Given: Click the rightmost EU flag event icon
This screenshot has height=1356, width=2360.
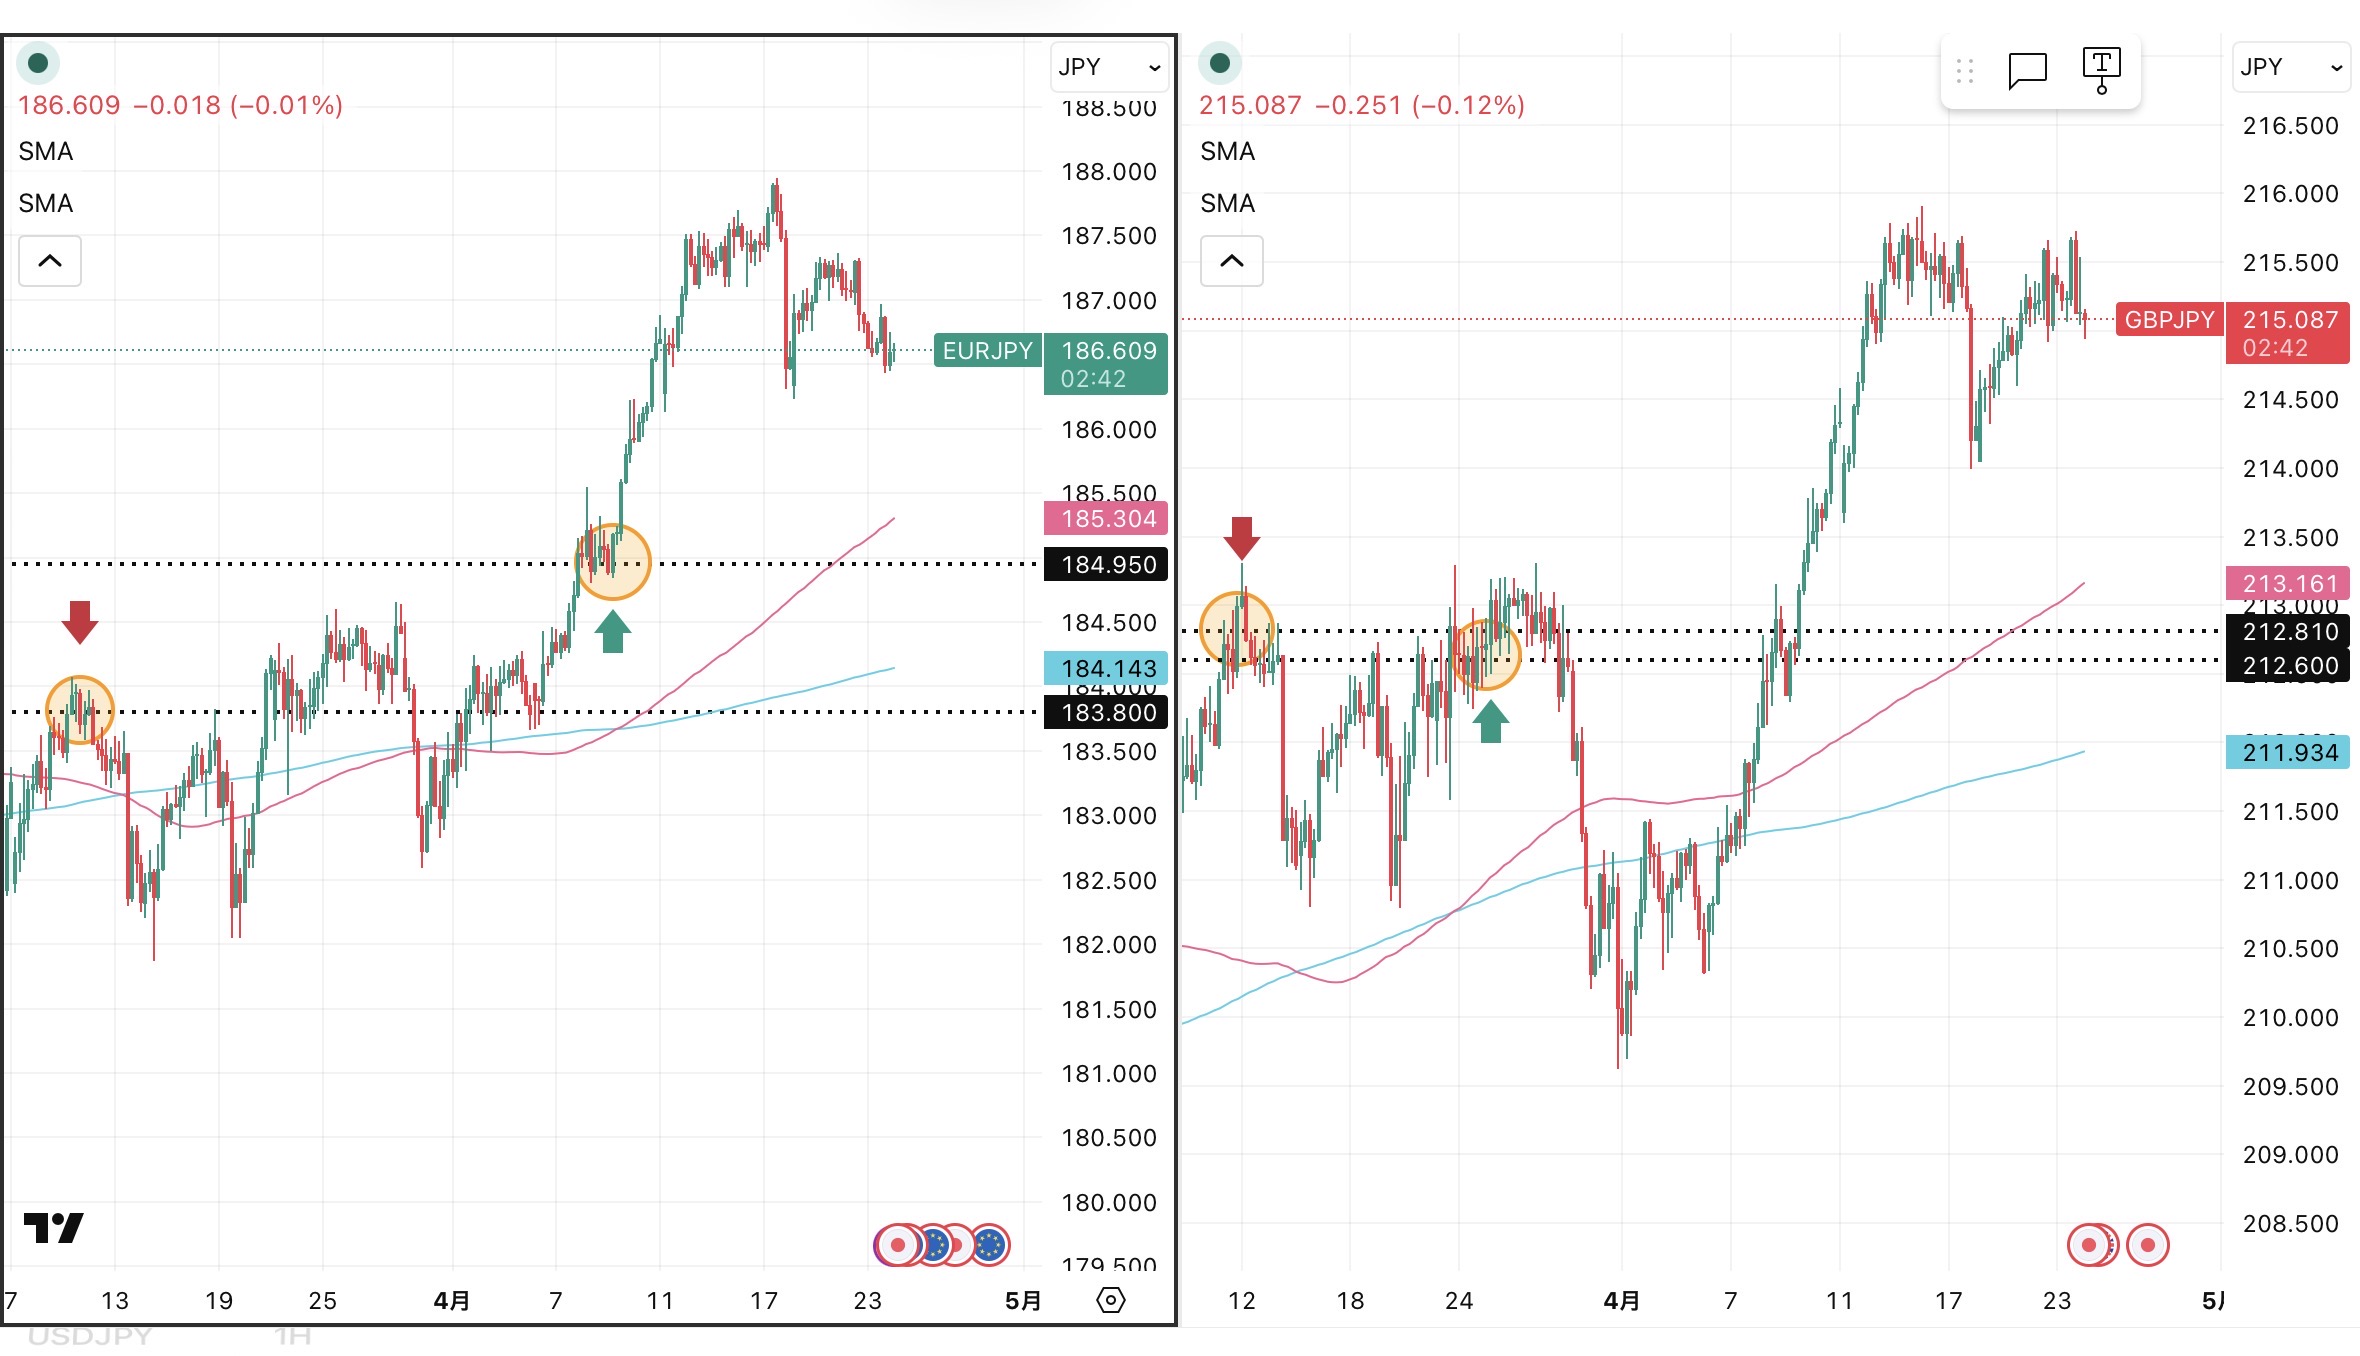Looking at the screenshot, I should (990, 1245).
